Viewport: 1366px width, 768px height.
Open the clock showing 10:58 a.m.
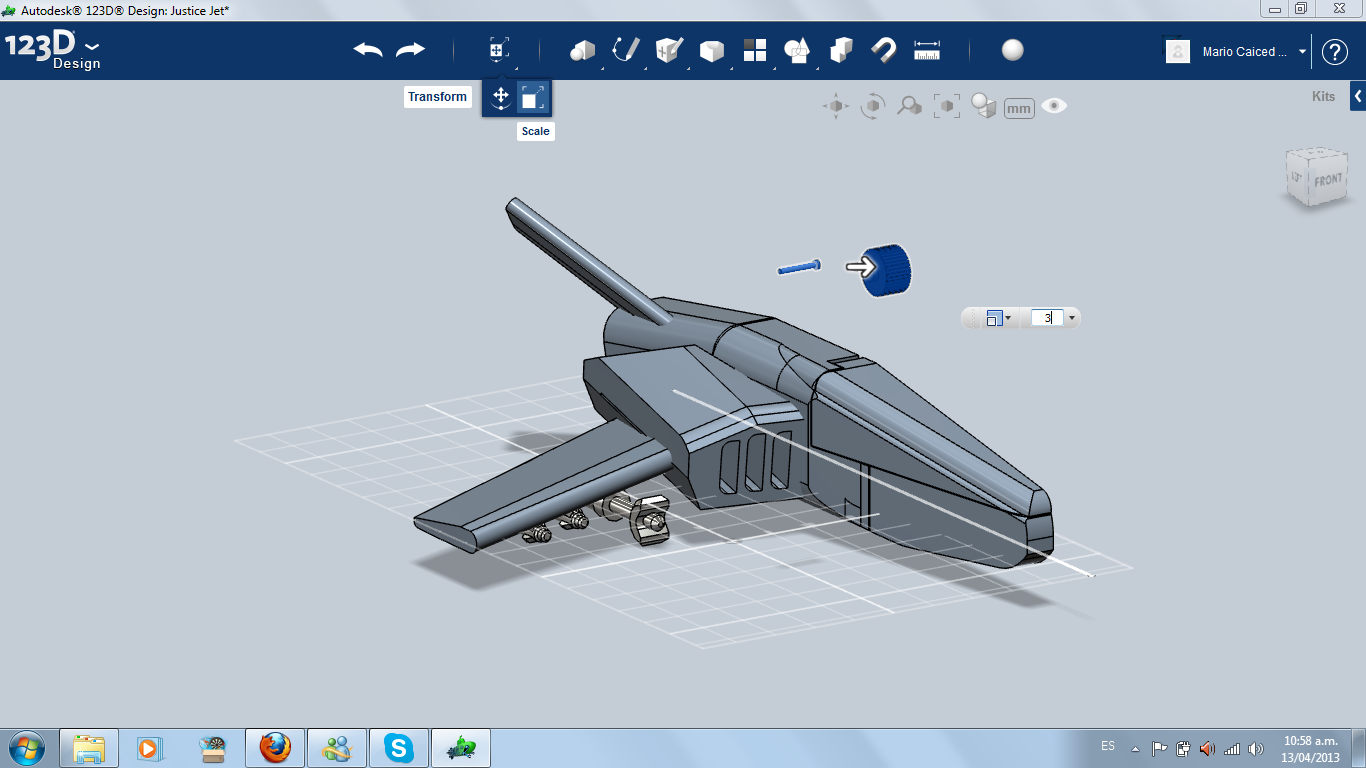[x=1310, y=748]
